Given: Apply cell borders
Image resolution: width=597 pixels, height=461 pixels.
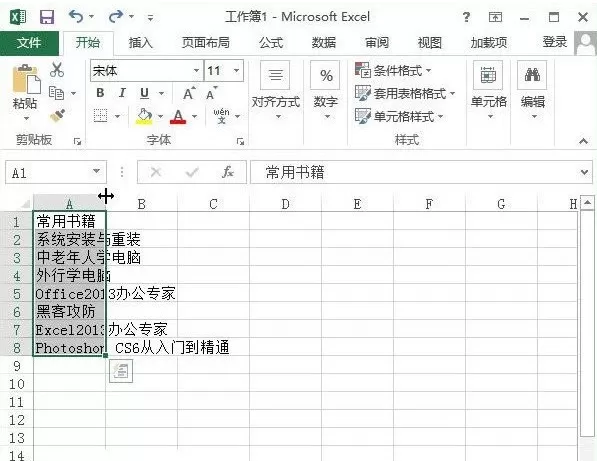Looking at the screenshot, I should click(x=101, y=116).
